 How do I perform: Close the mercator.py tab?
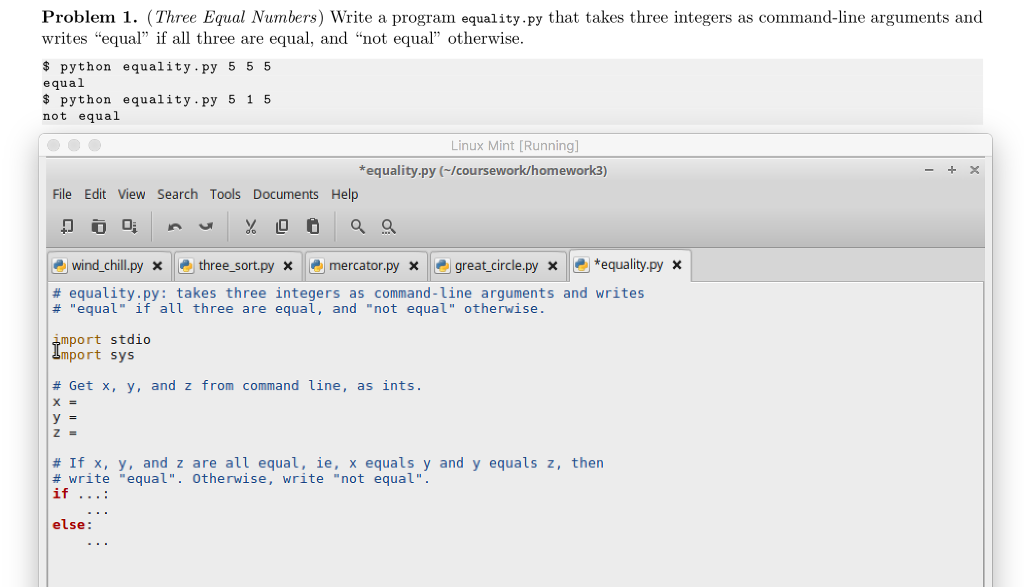coord(413,265)
